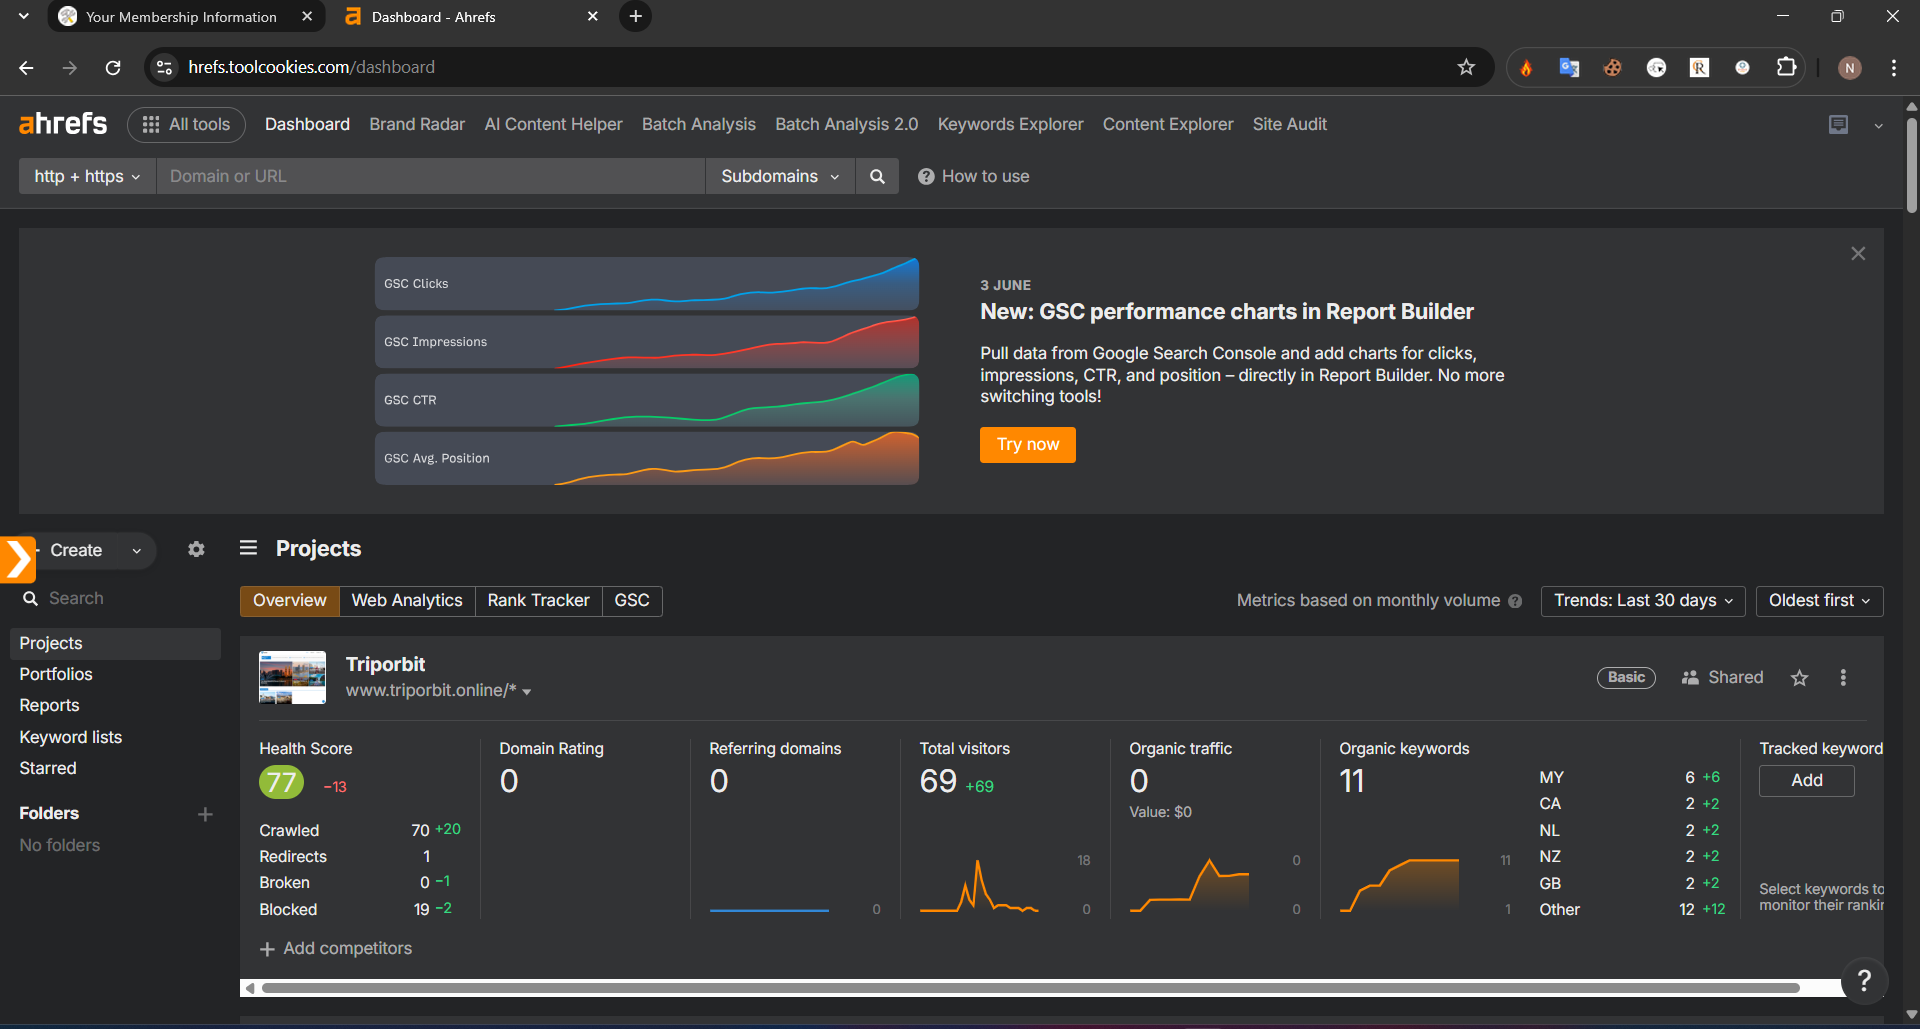The width and height of the screenshot is (1920, 1029).
Task: Reload the current page
Action: [x=113, y=67]
